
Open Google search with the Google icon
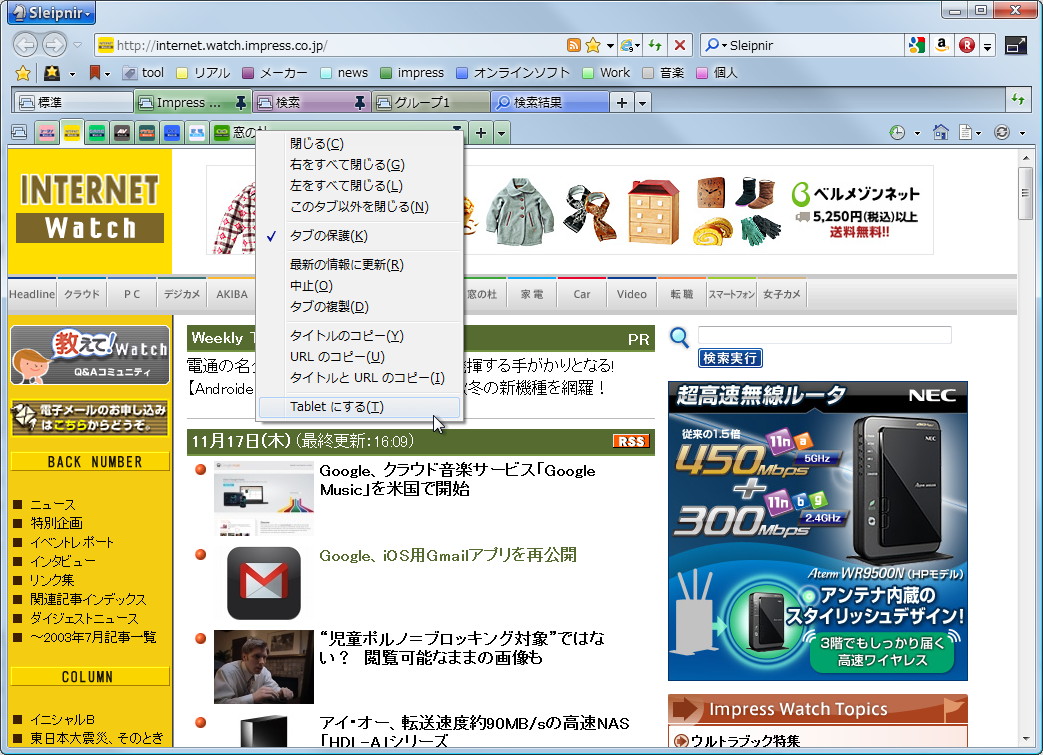click(917, 44)
